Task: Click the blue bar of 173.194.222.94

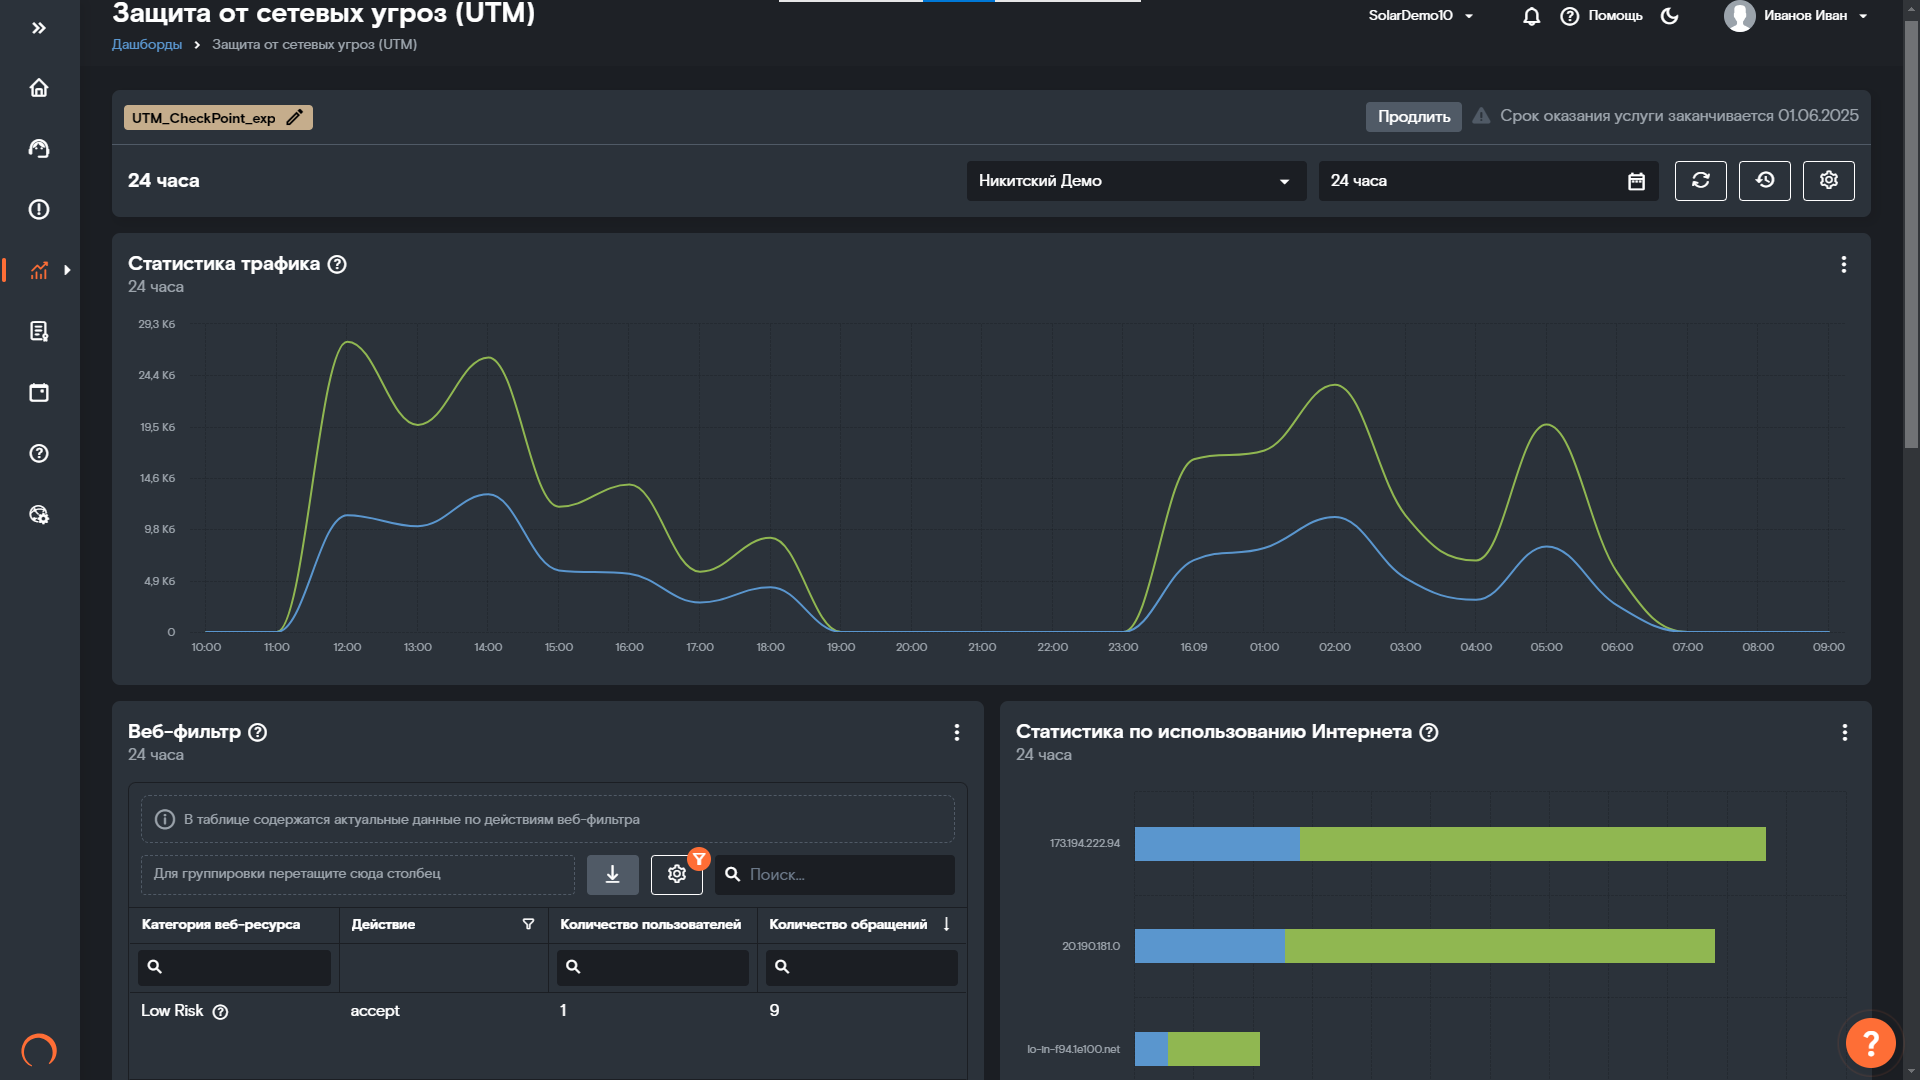Action: coord(1216,844)
